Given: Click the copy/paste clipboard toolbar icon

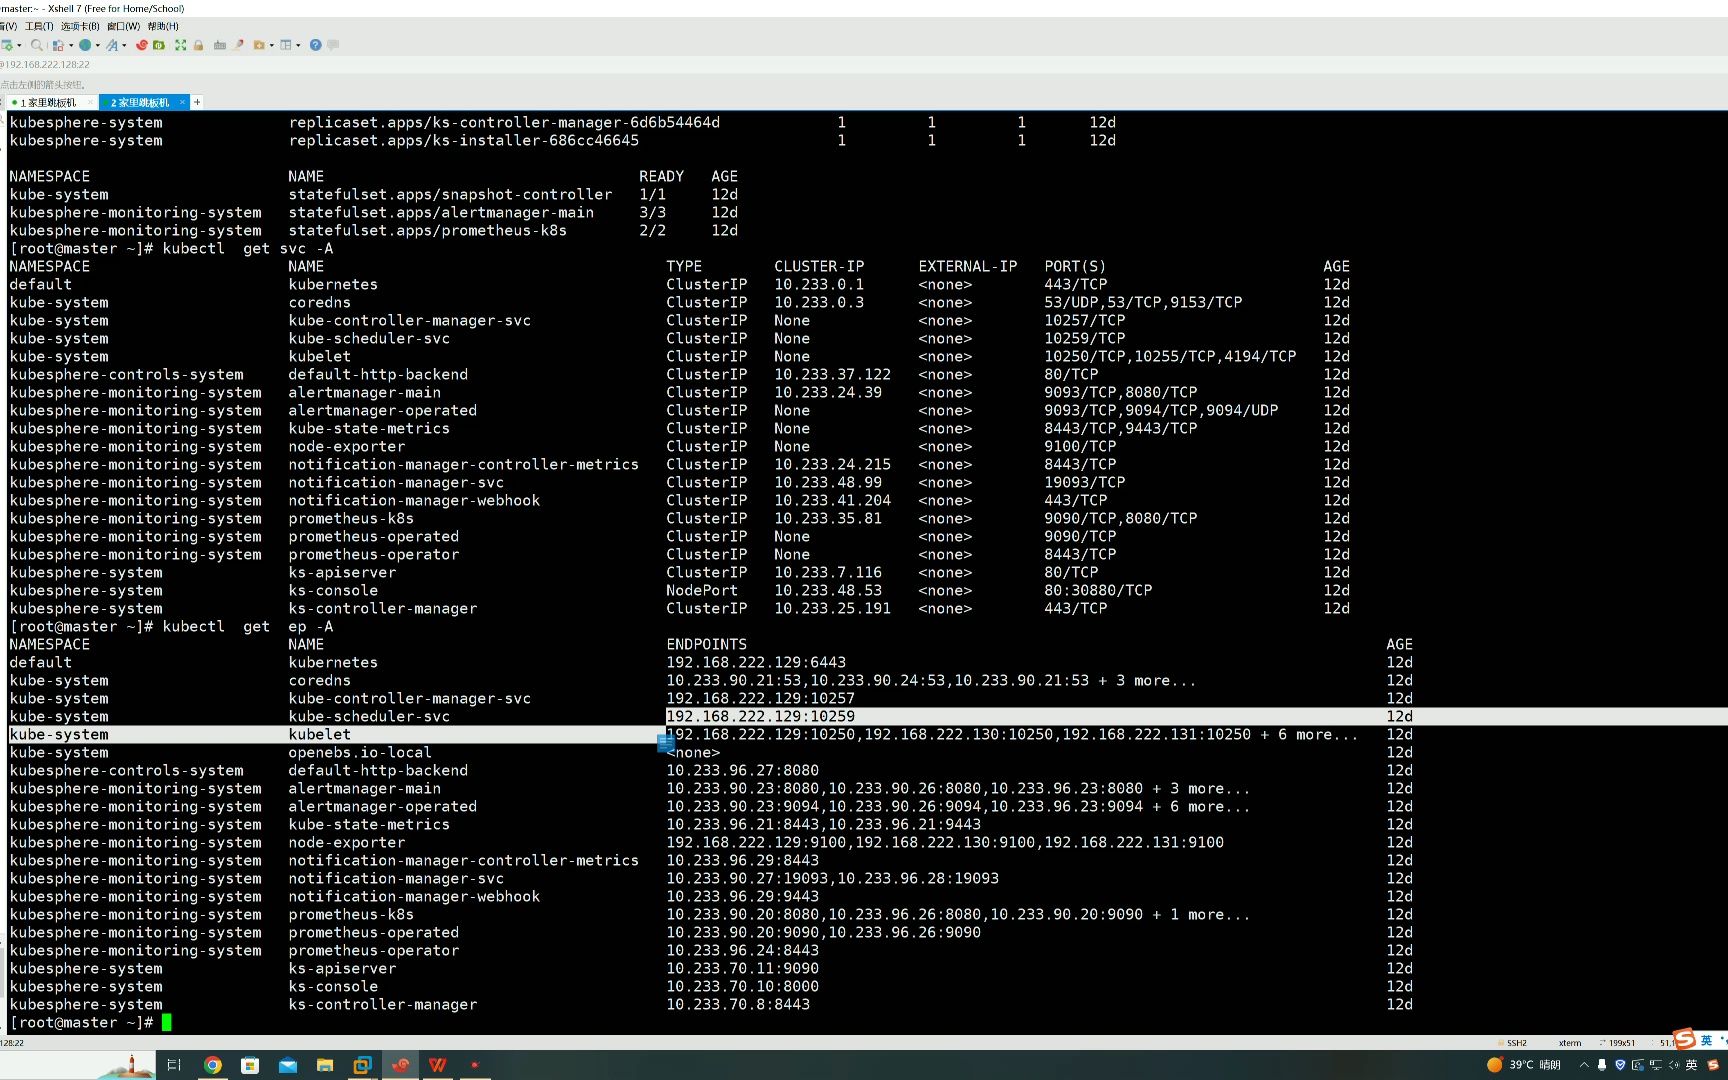Looking at the screenshot, I should (58, 45).
